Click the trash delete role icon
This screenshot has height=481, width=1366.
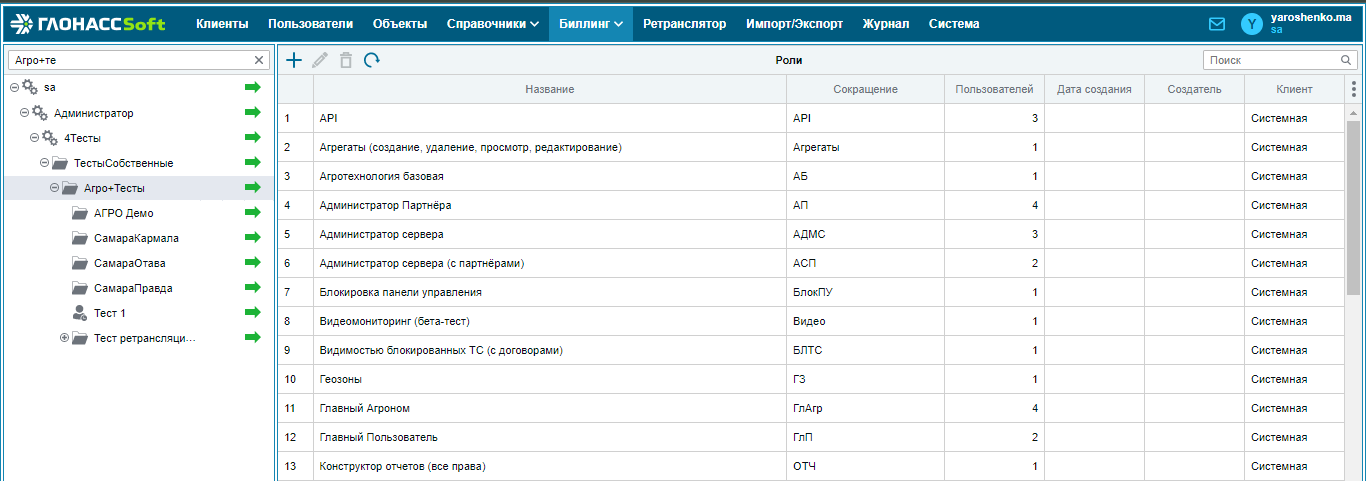(346, 60)
